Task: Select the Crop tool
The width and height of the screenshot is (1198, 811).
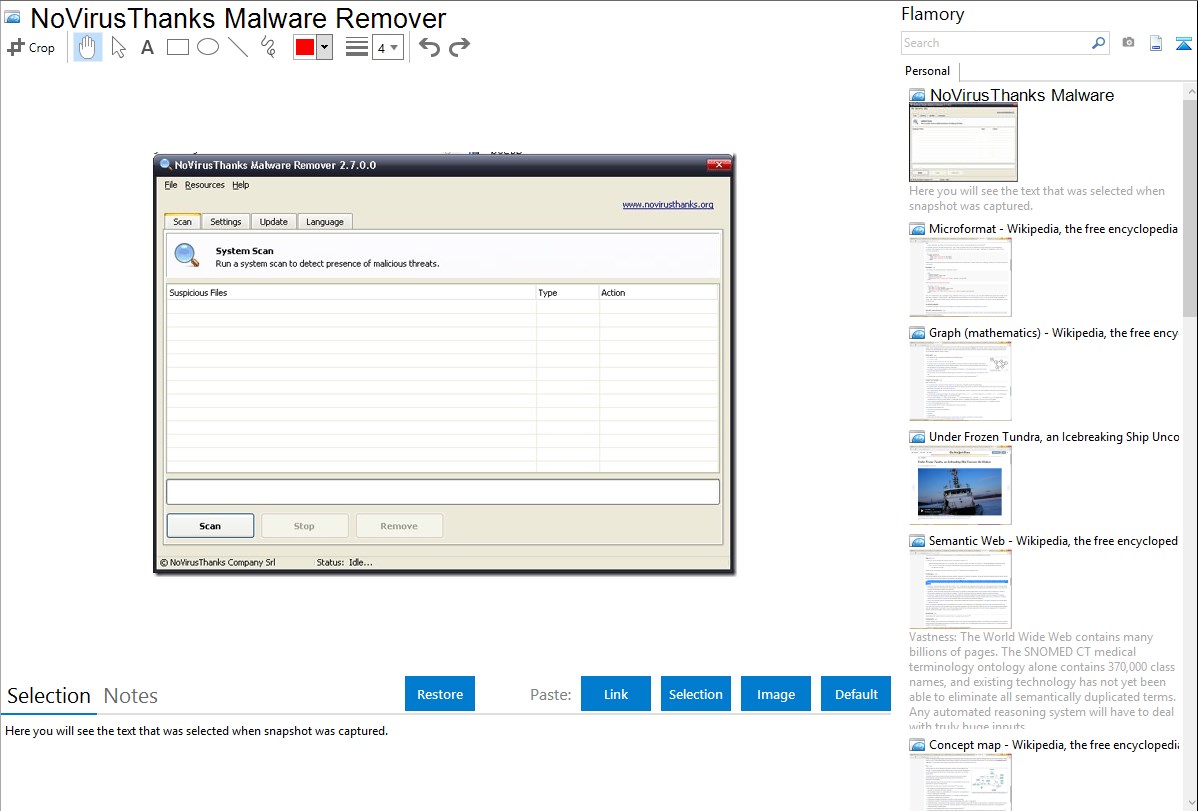Action: 31,47
